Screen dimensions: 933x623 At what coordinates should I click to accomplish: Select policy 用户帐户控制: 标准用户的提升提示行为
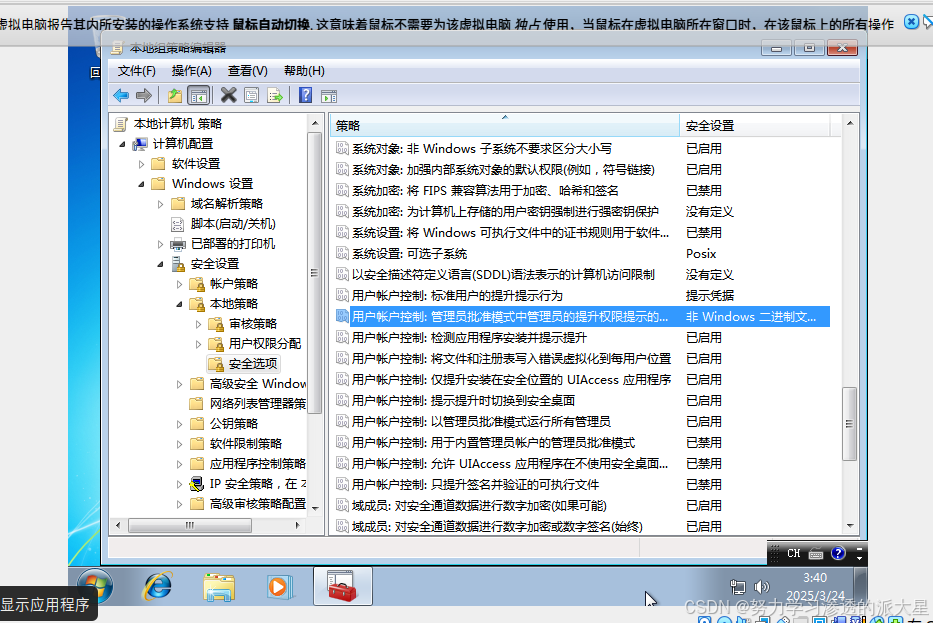tap(457, 296)
